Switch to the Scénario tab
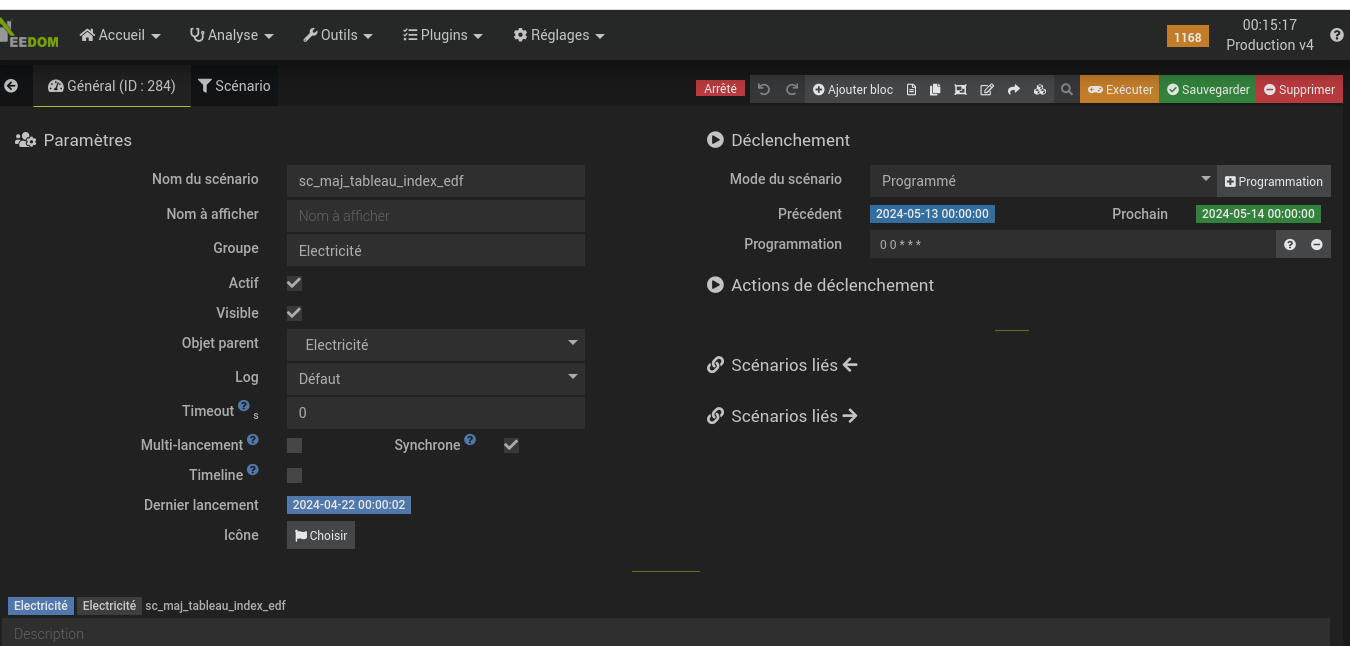The image size is (1350, 646). point(234,86)
